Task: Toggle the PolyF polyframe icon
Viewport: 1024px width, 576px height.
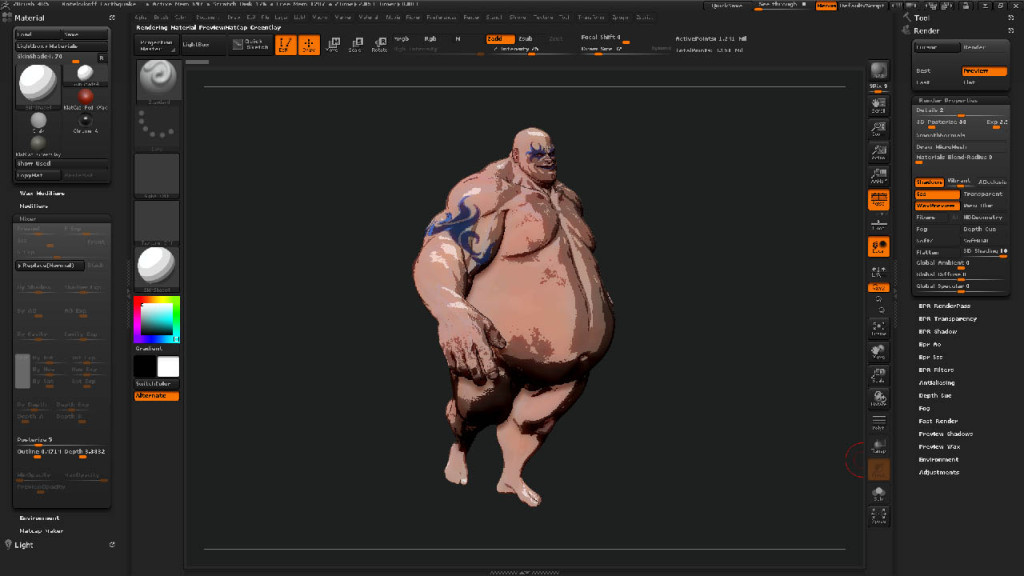Action: pyautogui.click(x=878, y=422)
